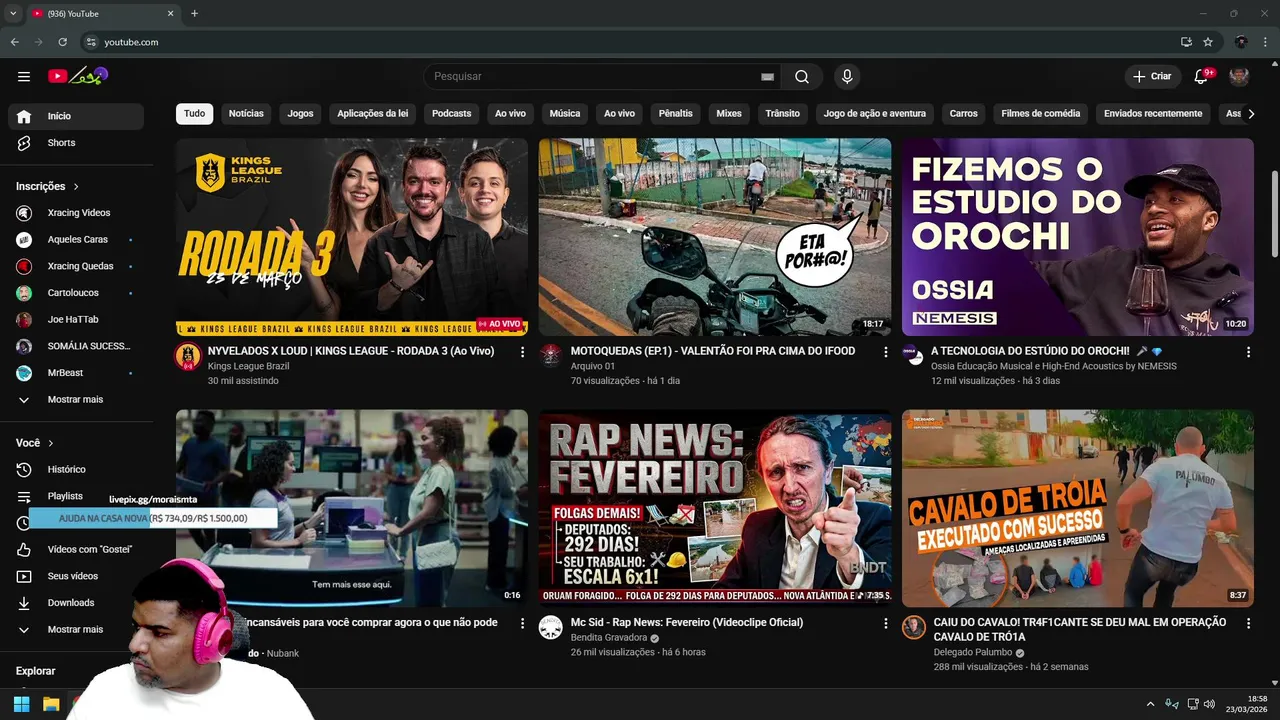The image size is (1280, 720).
Task: Select the Carros filter chip
Action: [964, 114]
